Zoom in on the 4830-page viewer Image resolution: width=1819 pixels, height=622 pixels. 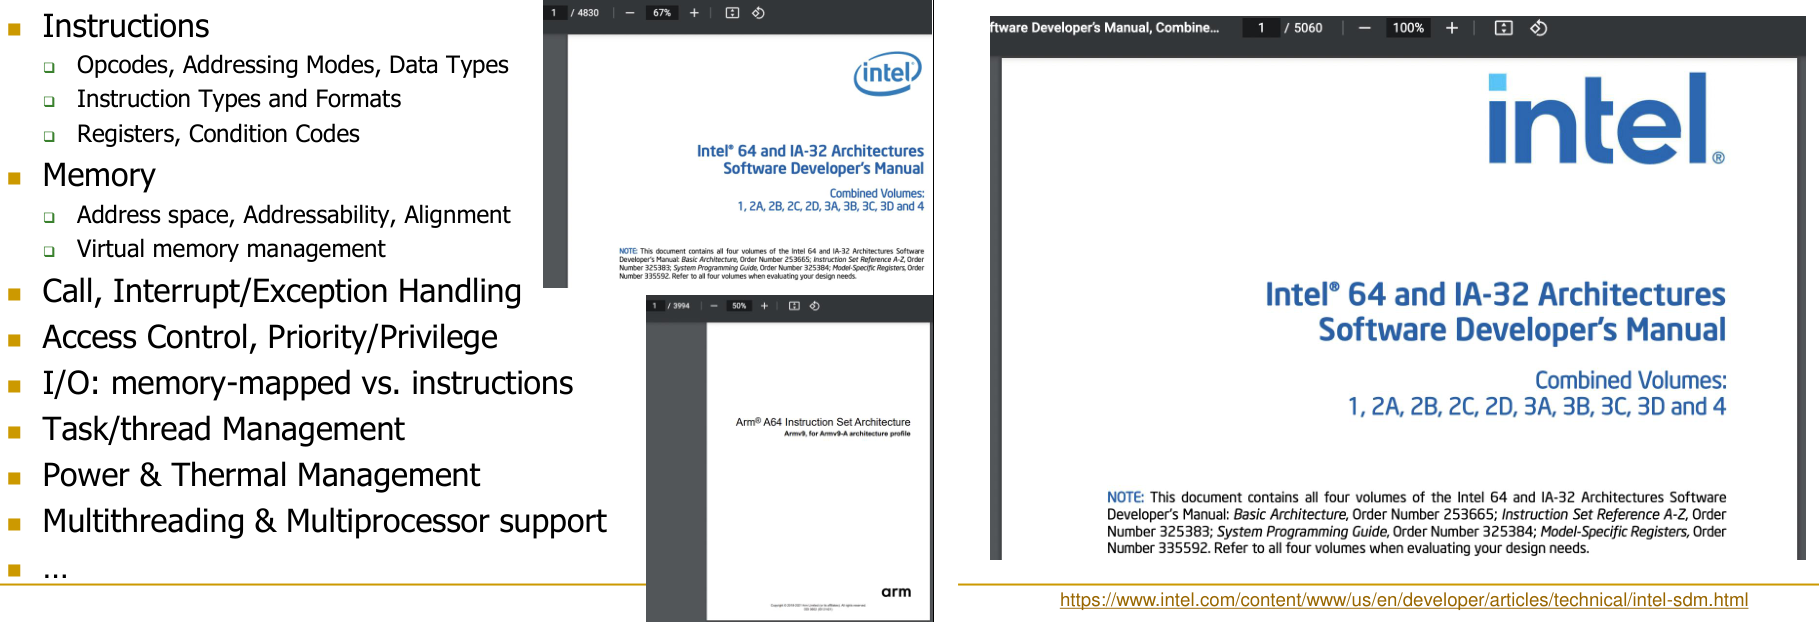tap(694, 13)
